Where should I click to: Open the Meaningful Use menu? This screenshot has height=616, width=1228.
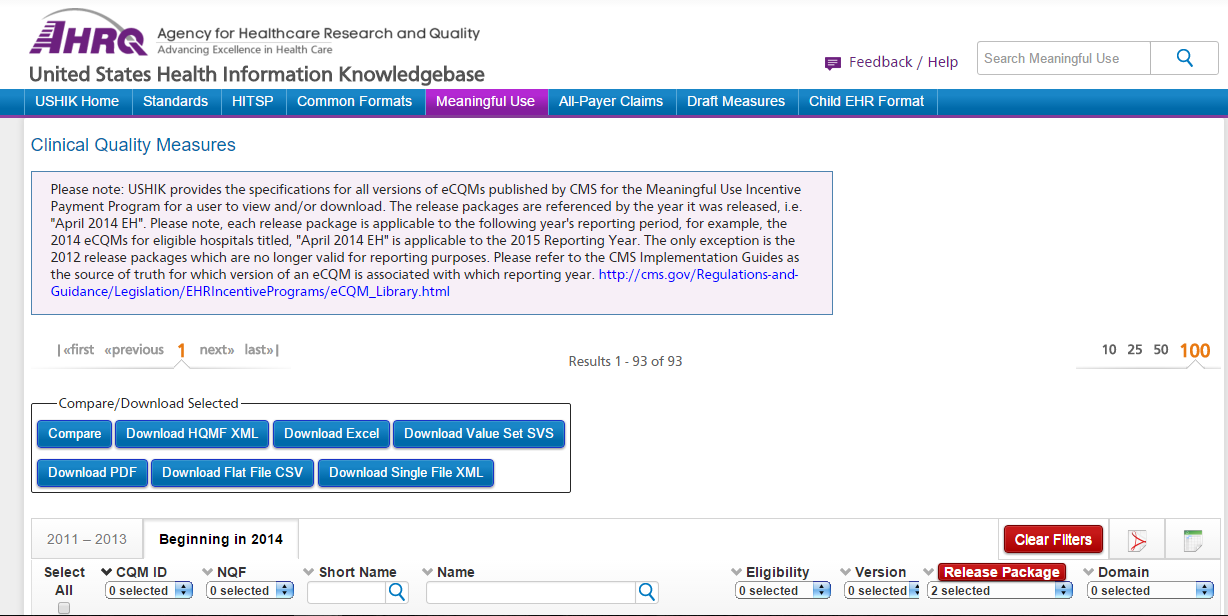pyautogui.click(x=486, y=102)
